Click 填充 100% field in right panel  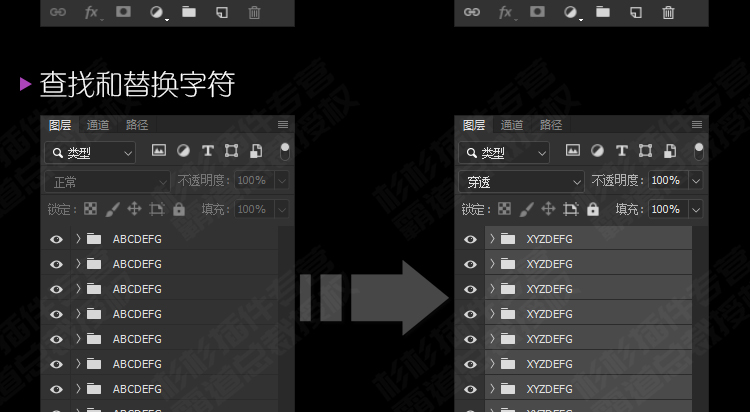(669, 210)
